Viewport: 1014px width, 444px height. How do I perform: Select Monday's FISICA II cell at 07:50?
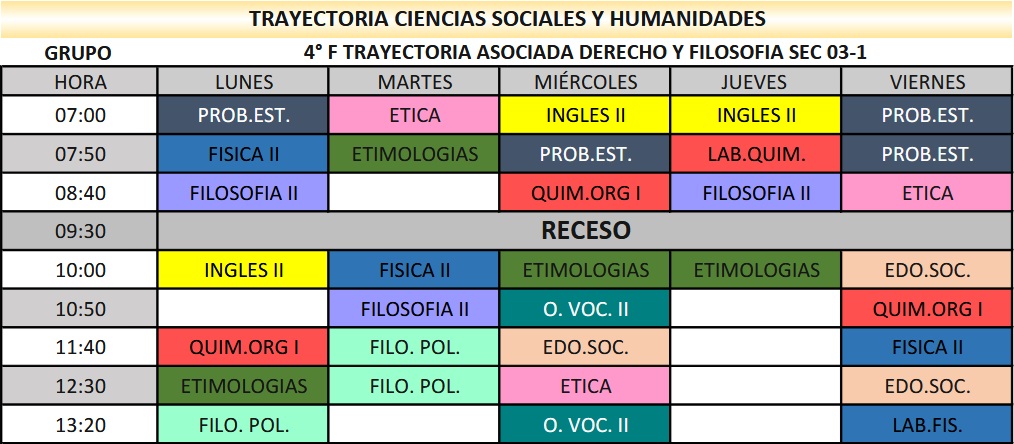244,154
